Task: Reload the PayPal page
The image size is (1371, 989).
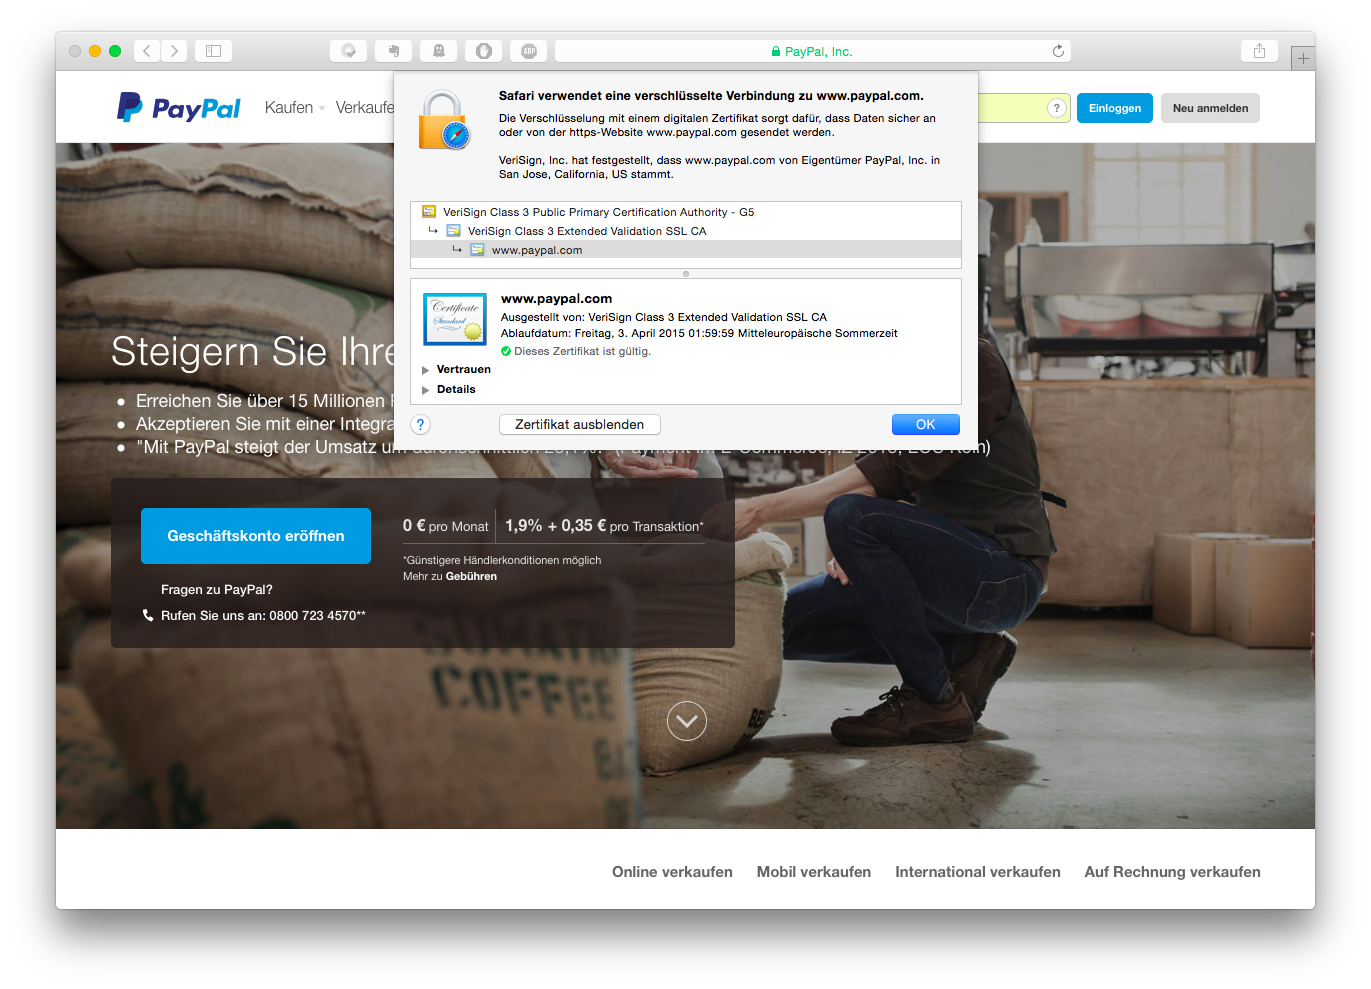Action: (x=1058, y=51)
